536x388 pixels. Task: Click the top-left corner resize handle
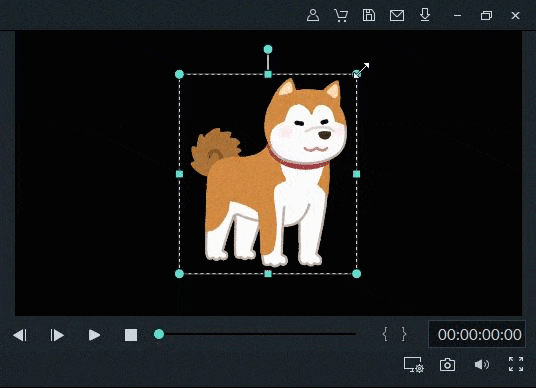[179, 74]
